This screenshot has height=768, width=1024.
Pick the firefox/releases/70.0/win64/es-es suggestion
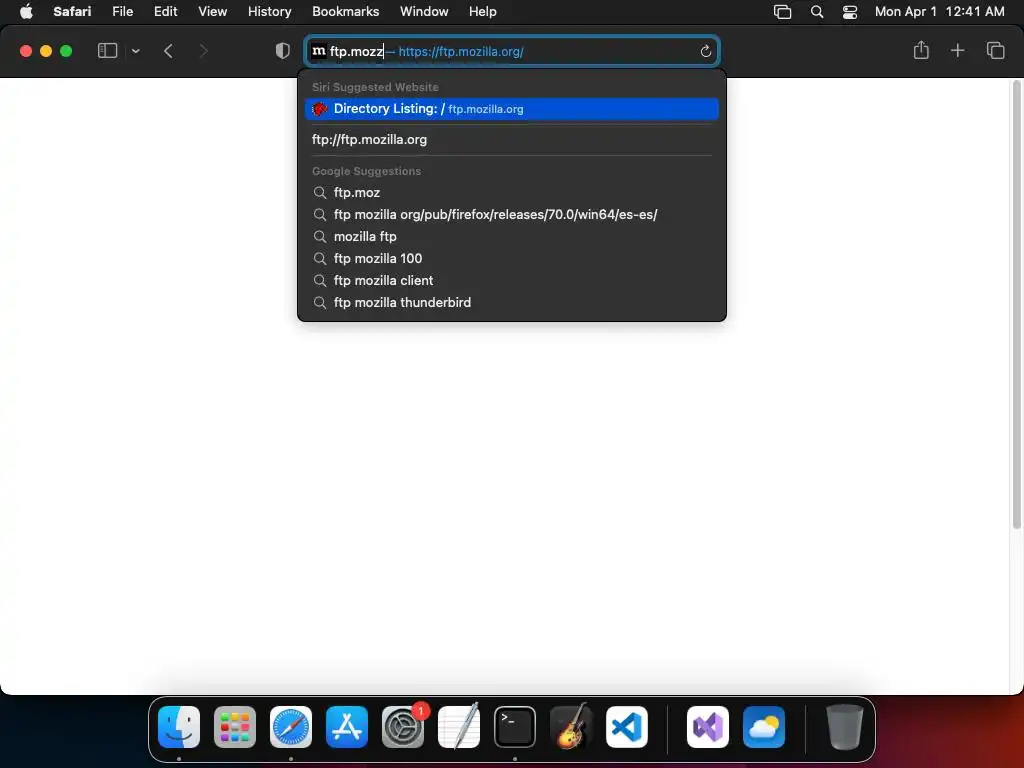(x=511, y=214)
